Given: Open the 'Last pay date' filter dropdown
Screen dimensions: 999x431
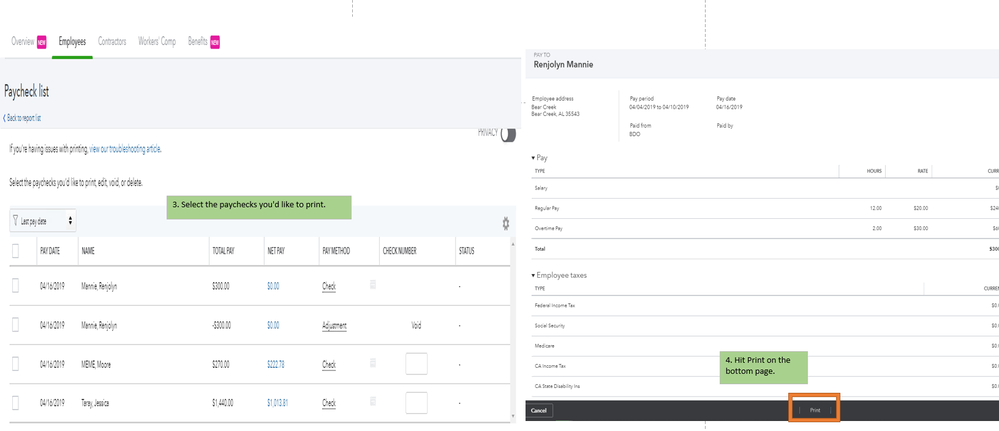Looking at the screenshot, I should pos(44,220).
